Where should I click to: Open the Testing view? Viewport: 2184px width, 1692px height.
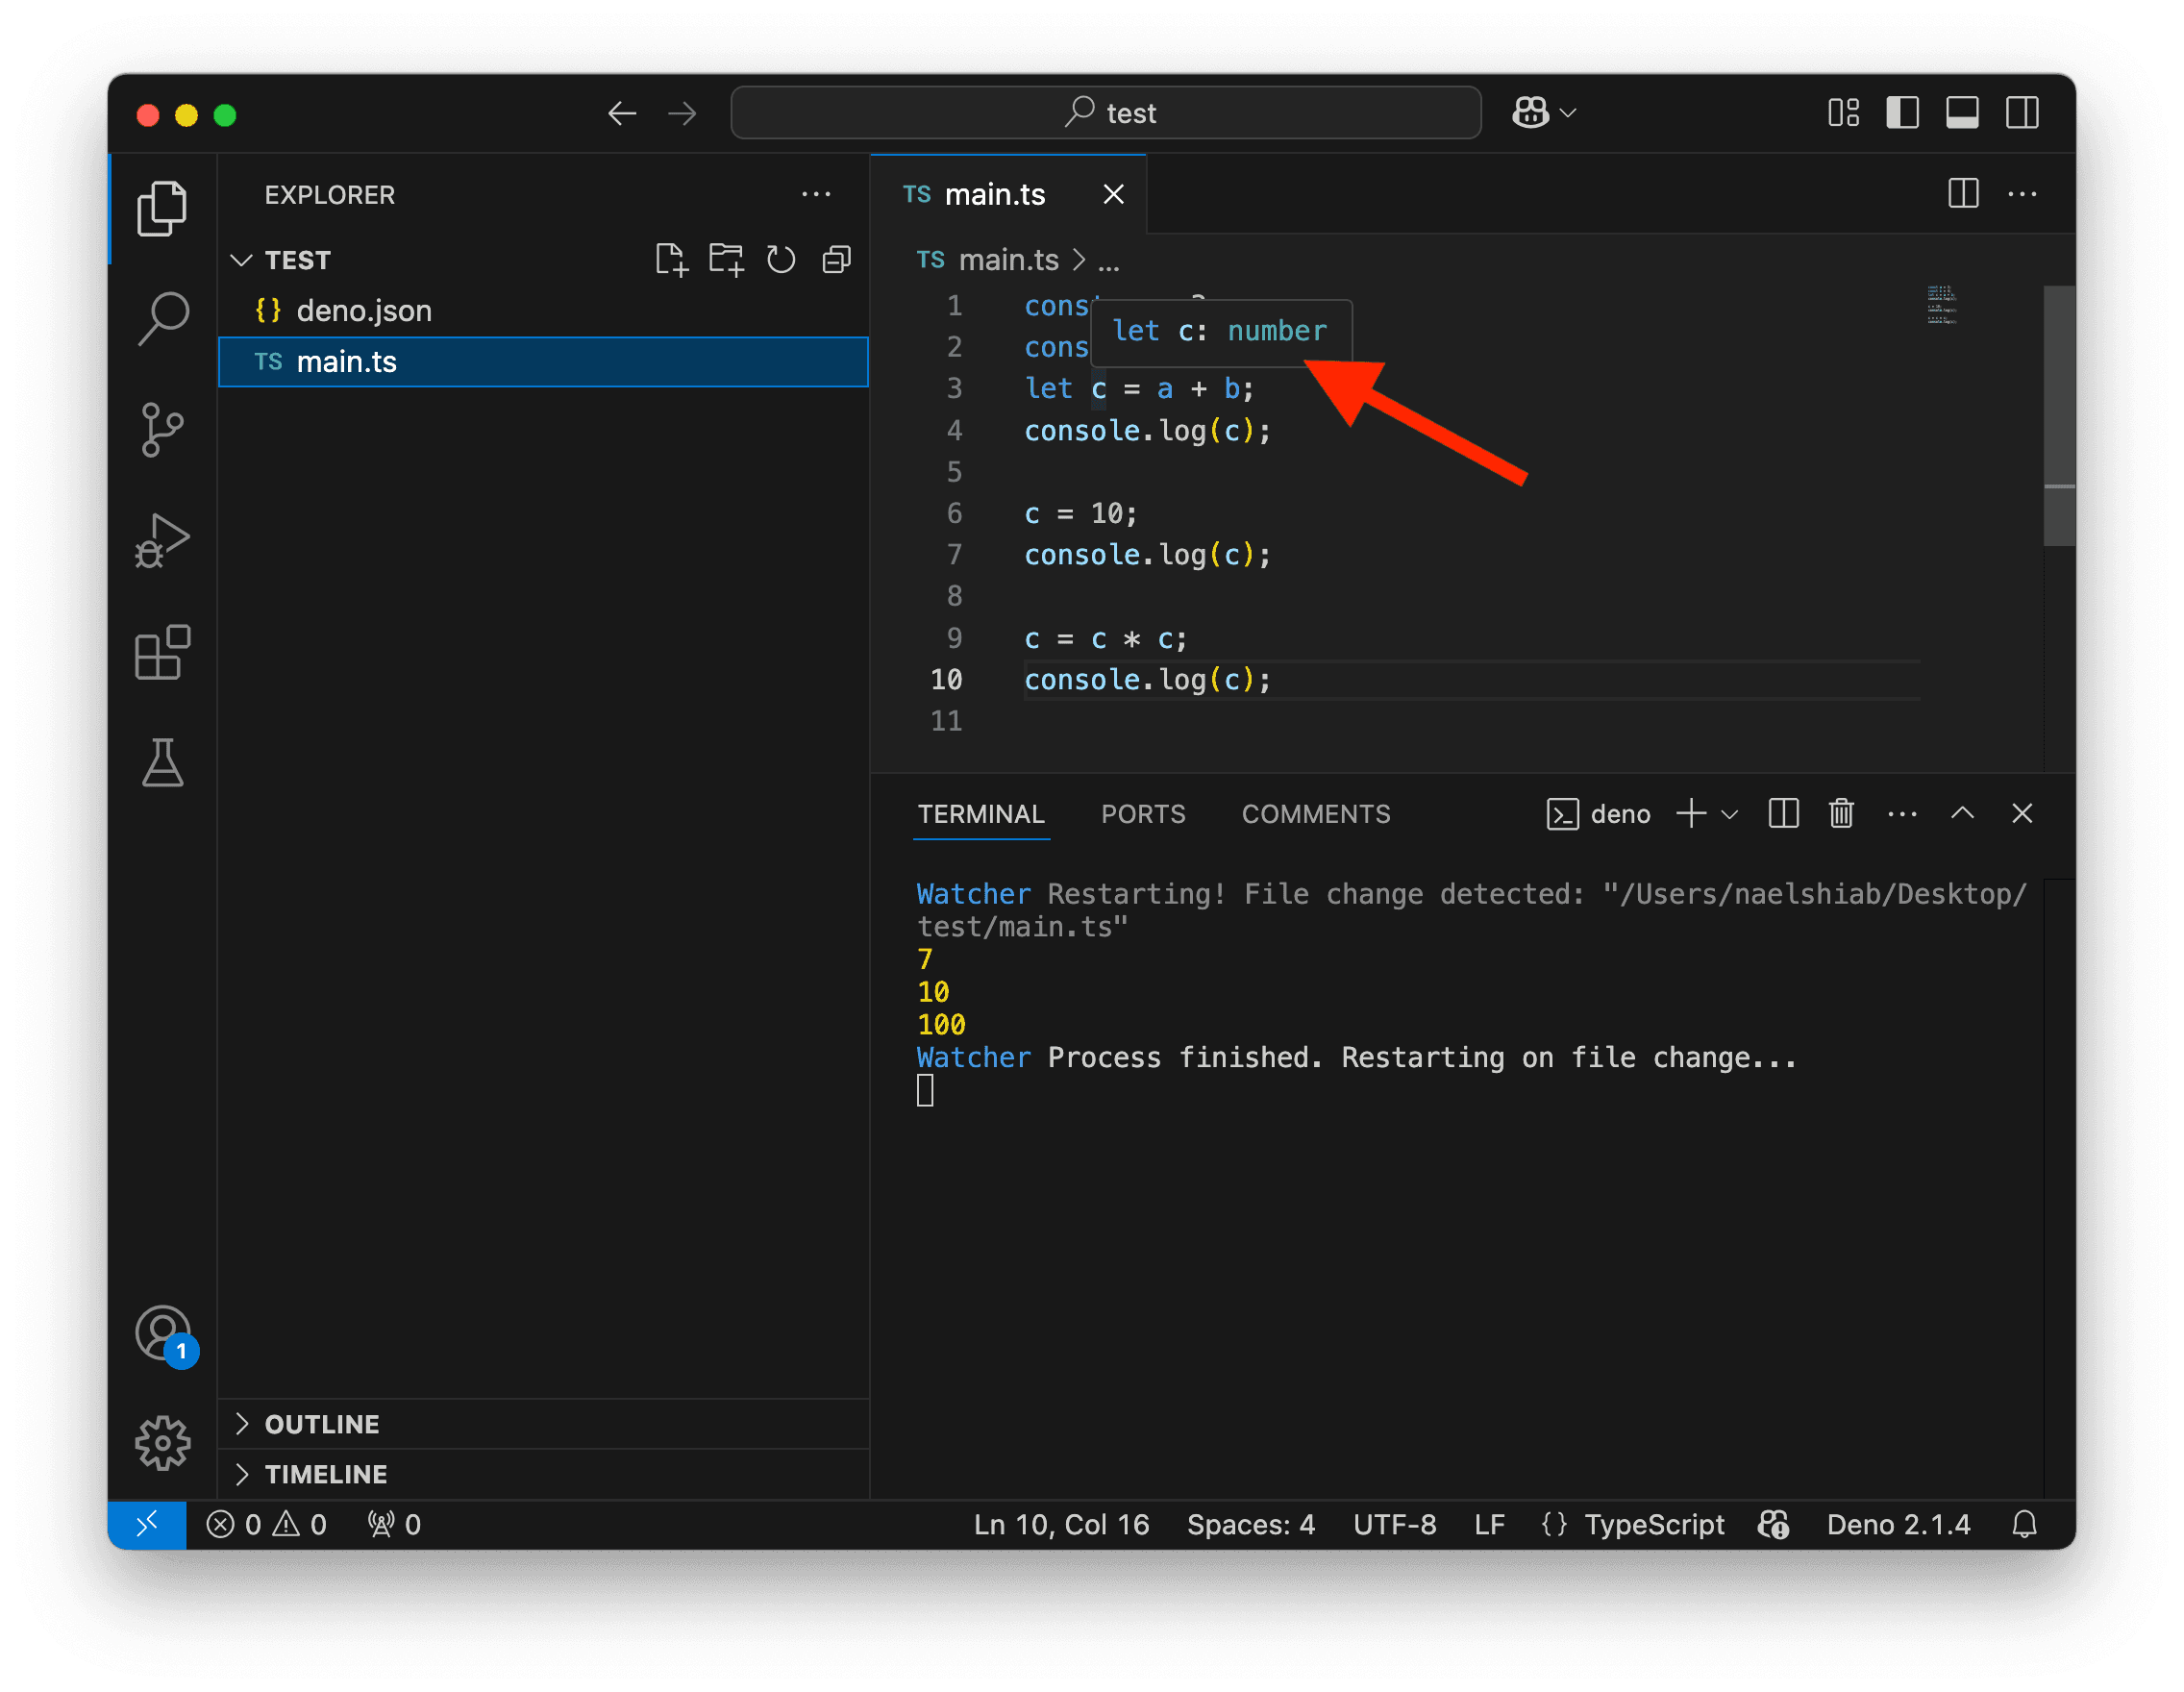(162, 764)
